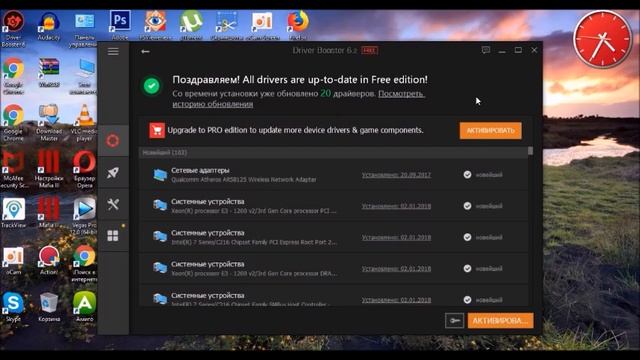Click the red shopping cart upgrade icon
The height and width of the screenshot is (360, 640).
[157, 130]
